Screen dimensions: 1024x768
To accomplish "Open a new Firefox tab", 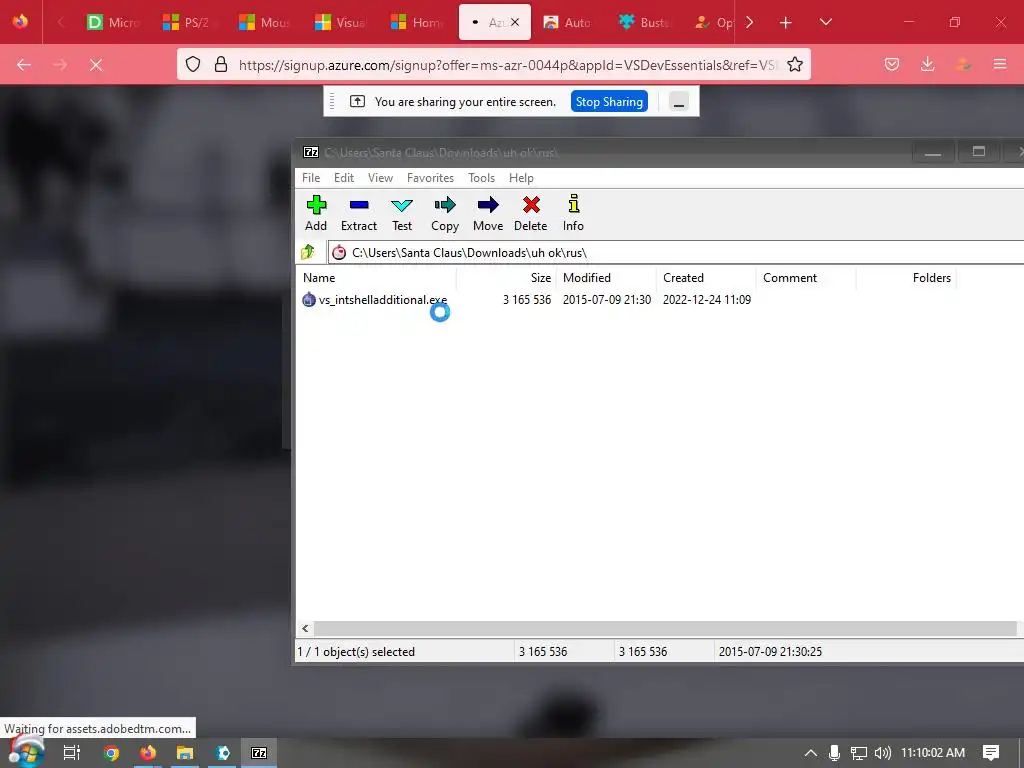I will click(x=786, y=23).
